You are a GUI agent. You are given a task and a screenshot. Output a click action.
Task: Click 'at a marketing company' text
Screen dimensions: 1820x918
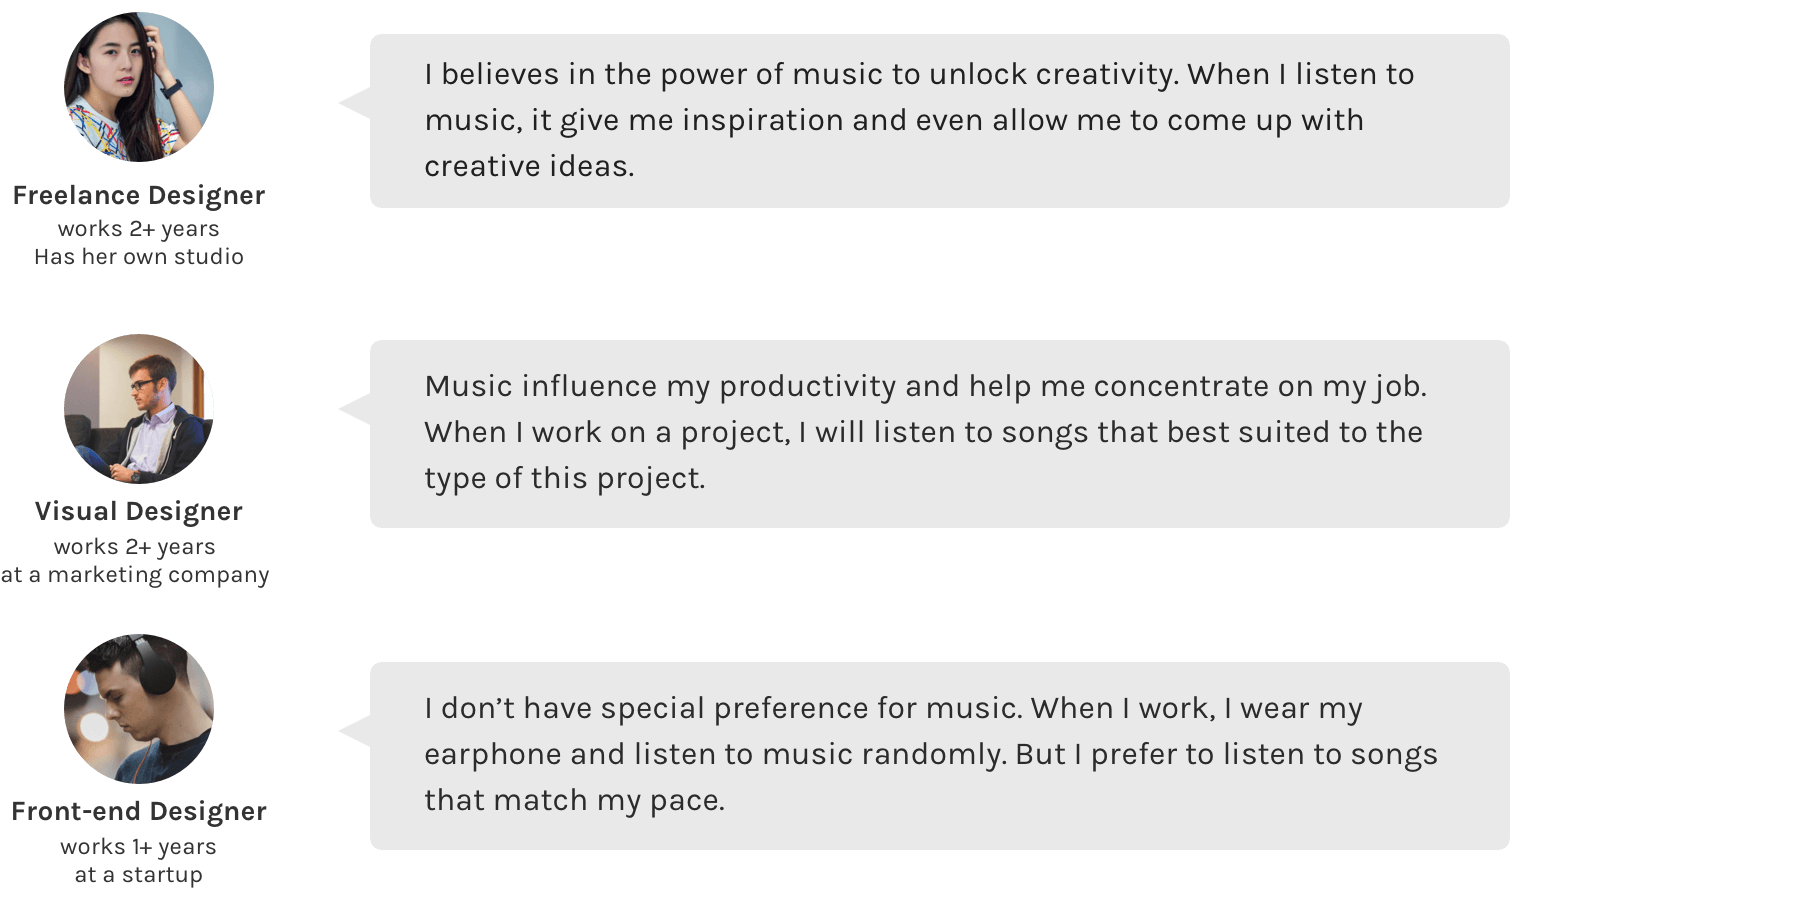[x=135, y=575]
